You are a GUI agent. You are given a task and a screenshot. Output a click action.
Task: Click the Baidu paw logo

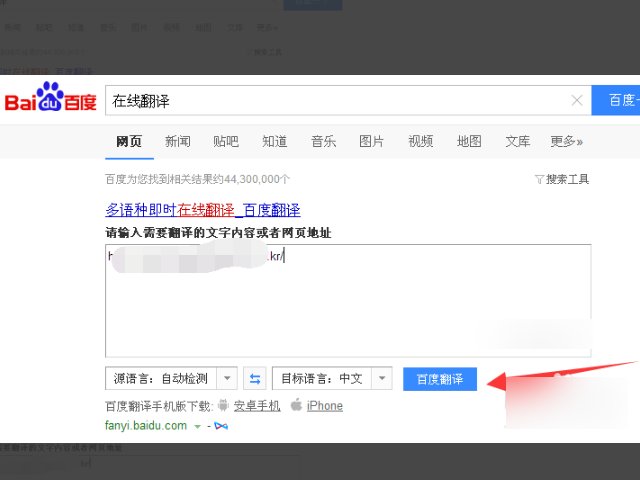(50, 96)
